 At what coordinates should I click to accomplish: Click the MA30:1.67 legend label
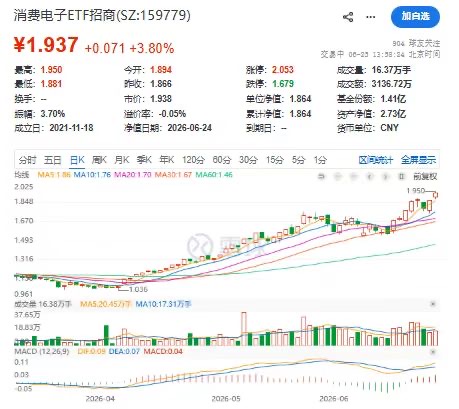click(173, 175)
